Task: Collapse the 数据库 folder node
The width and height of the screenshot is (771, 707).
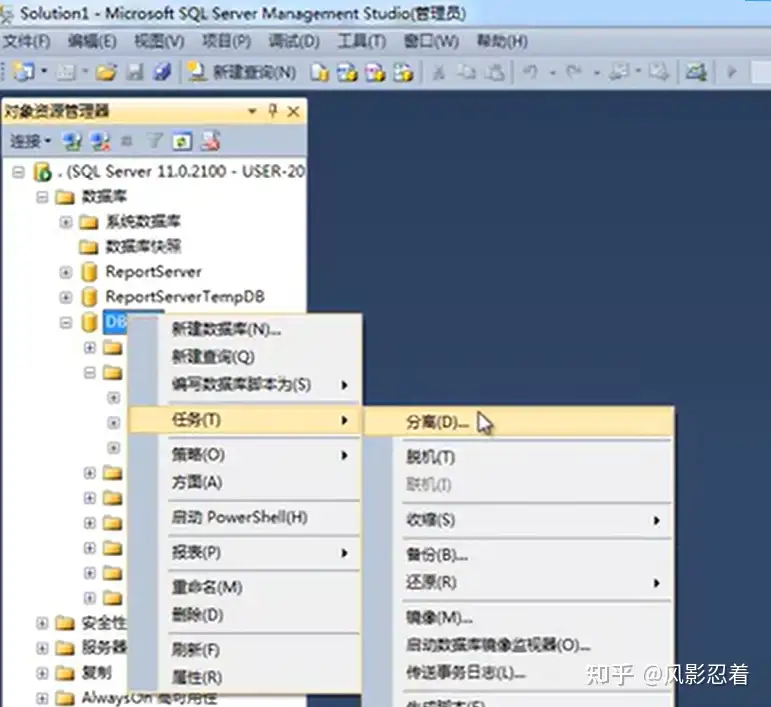Action: pos(42,197)
